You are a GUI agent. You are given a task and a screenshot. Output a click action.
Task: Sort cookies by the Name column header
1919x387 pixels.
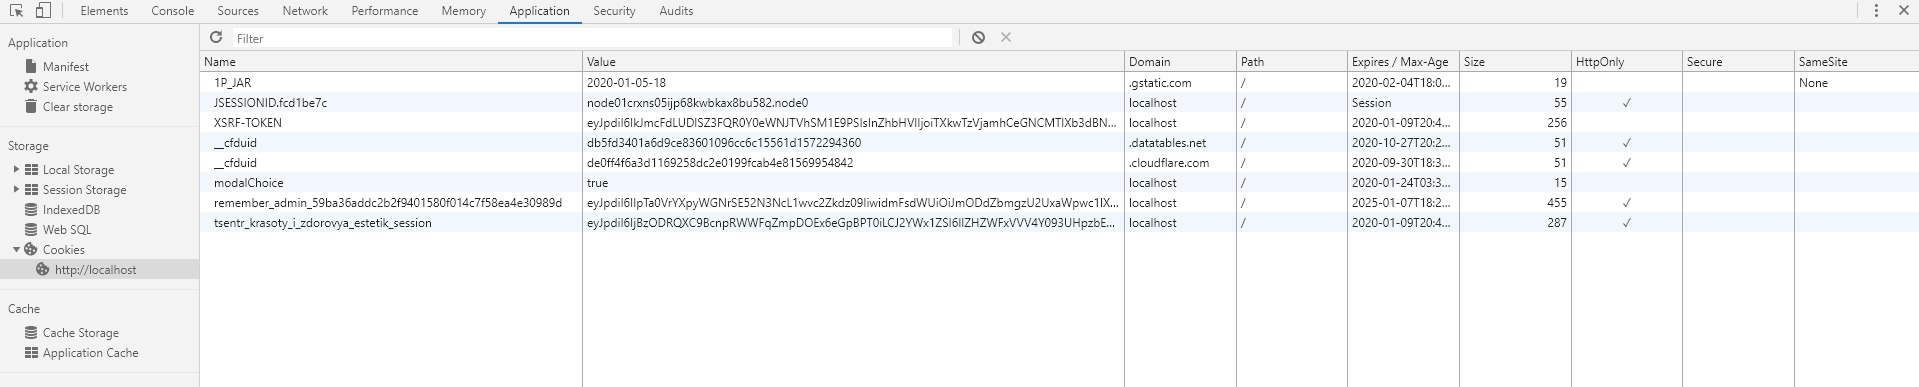point(391,61)
